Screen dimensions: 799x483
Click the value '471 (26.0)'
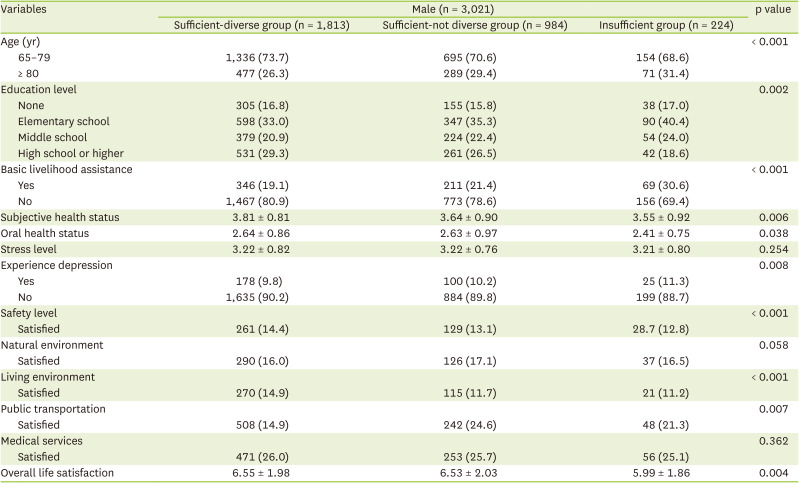(x=262, y=457)
